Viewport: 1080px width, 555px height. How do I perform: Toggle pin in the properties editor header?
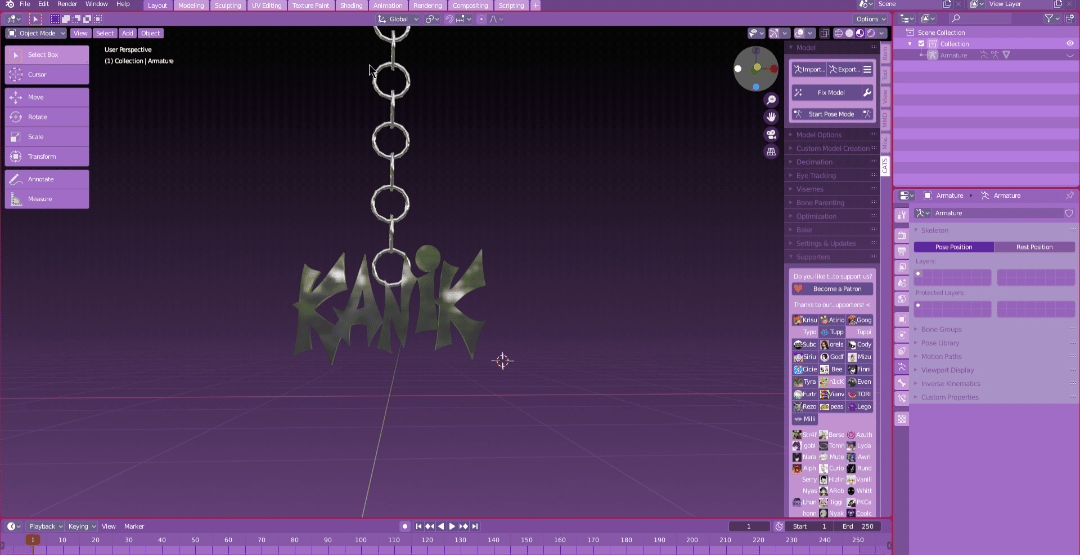[1070, 196]
